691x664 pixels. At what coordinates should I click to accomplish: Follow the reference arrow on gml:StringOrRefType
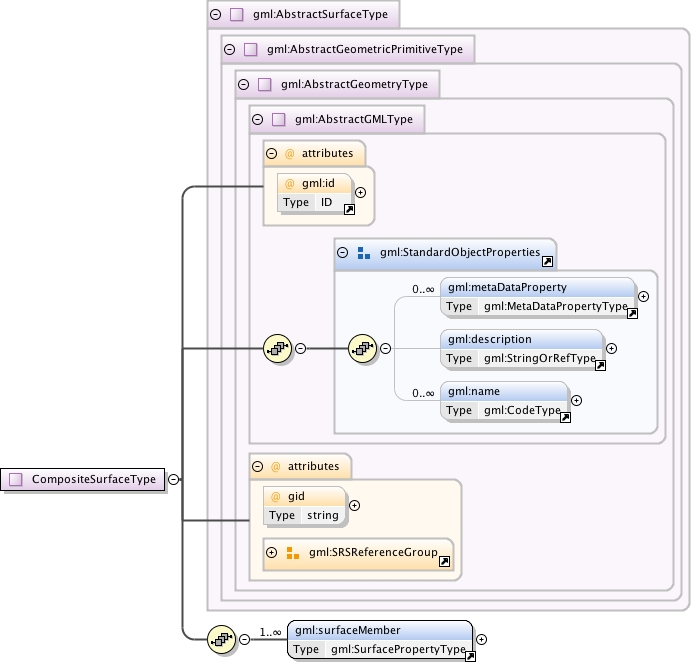(x=600, y=366)
